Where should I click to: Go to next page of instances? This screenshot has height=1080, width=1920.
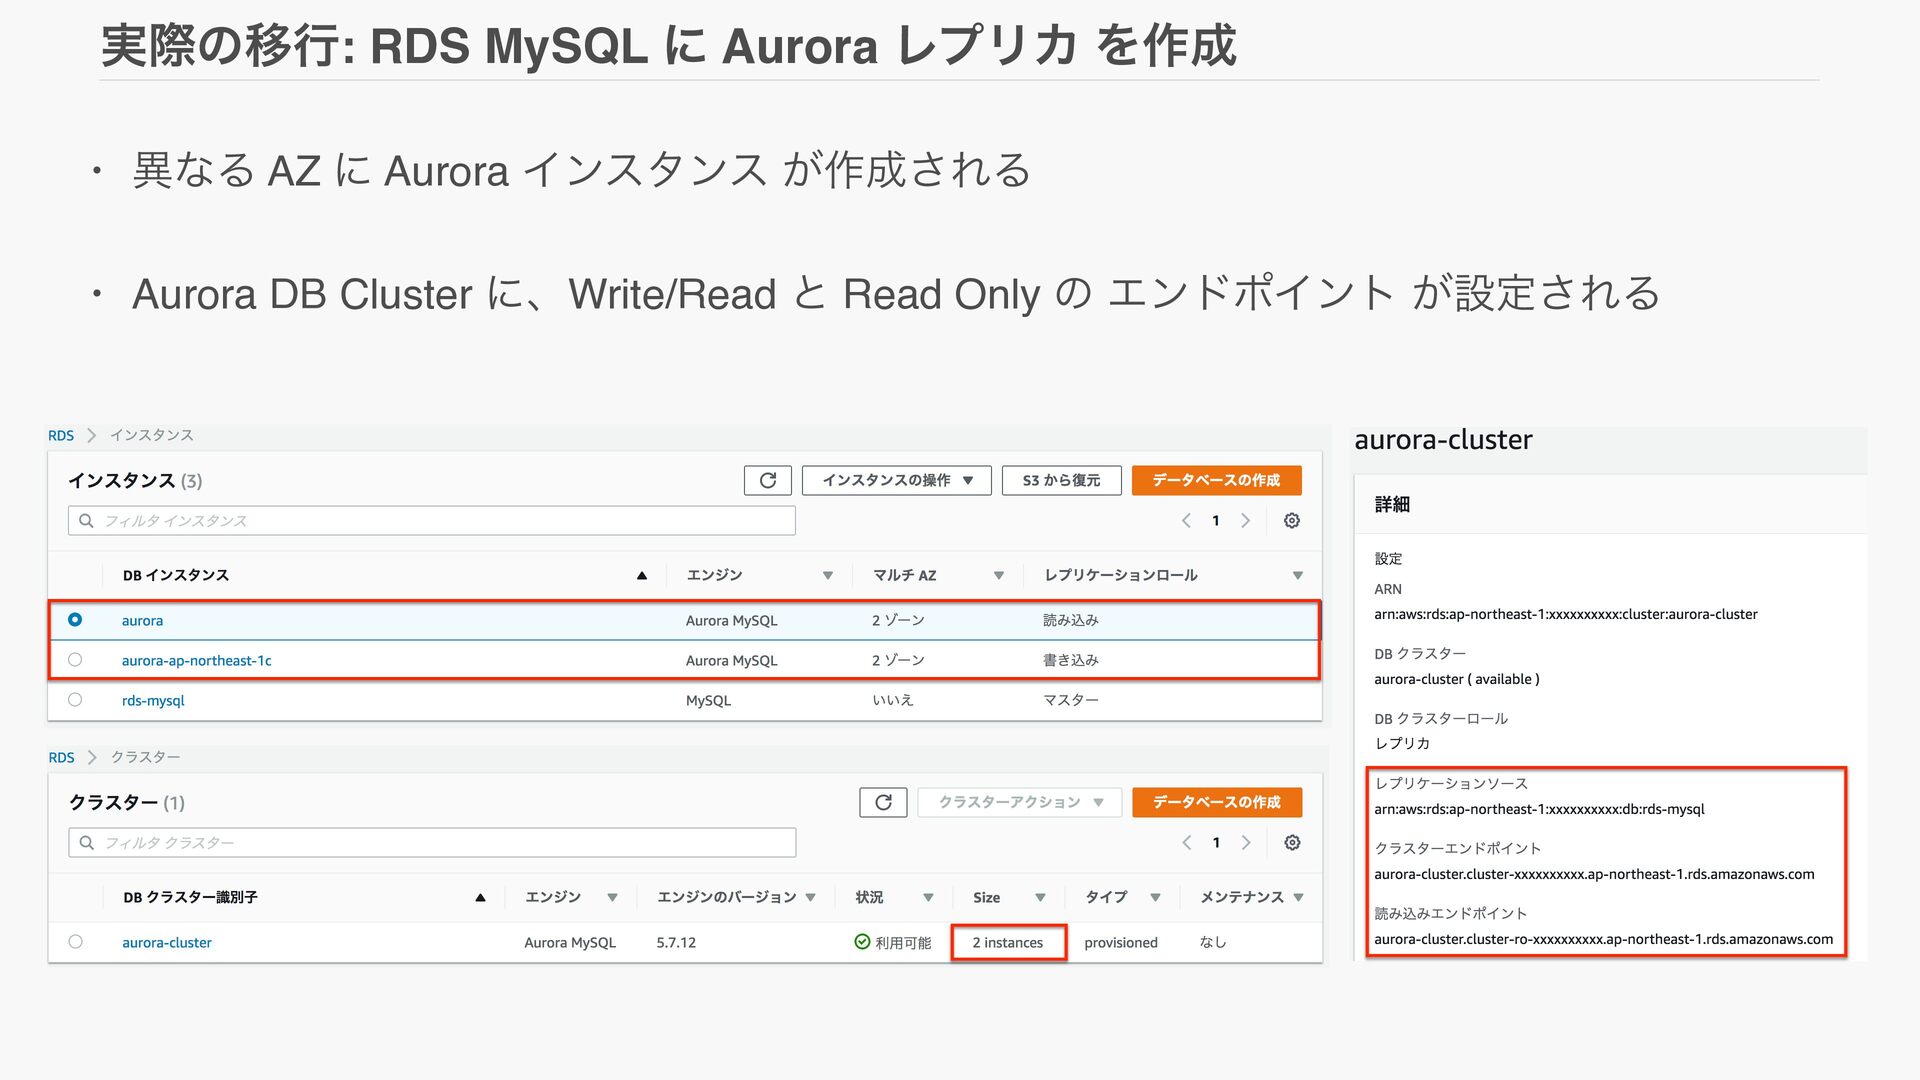(x=1245, y=520)
